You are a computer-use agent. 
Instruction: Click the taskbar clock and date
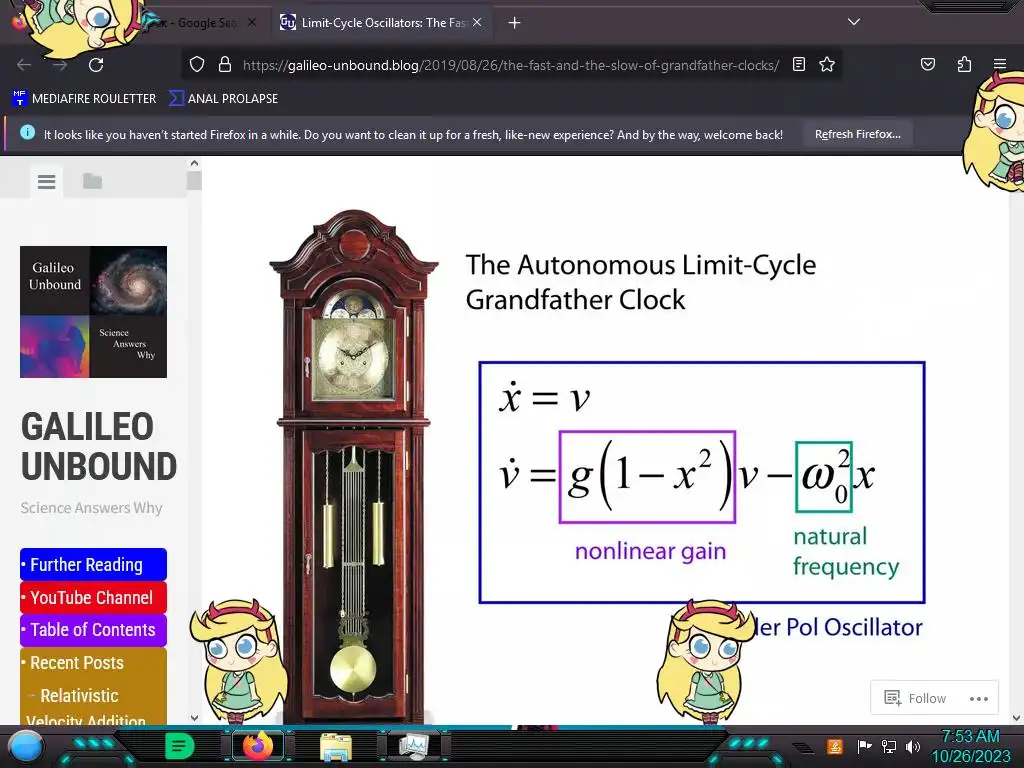pyautogui.click(x=970, y=746)
